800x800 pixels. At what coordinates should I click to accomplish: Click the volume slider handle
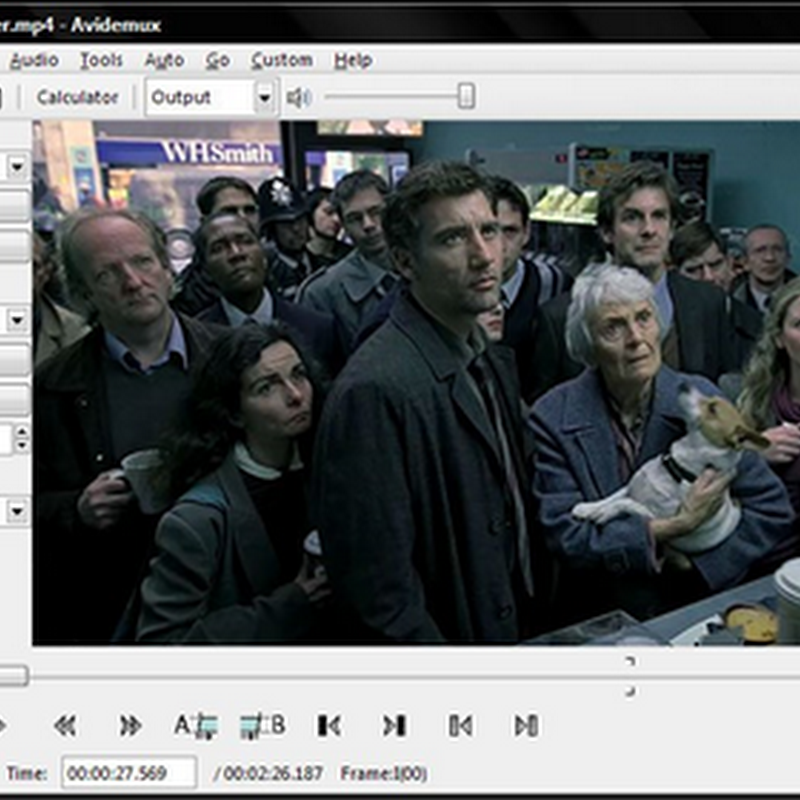tap(466, 96)
